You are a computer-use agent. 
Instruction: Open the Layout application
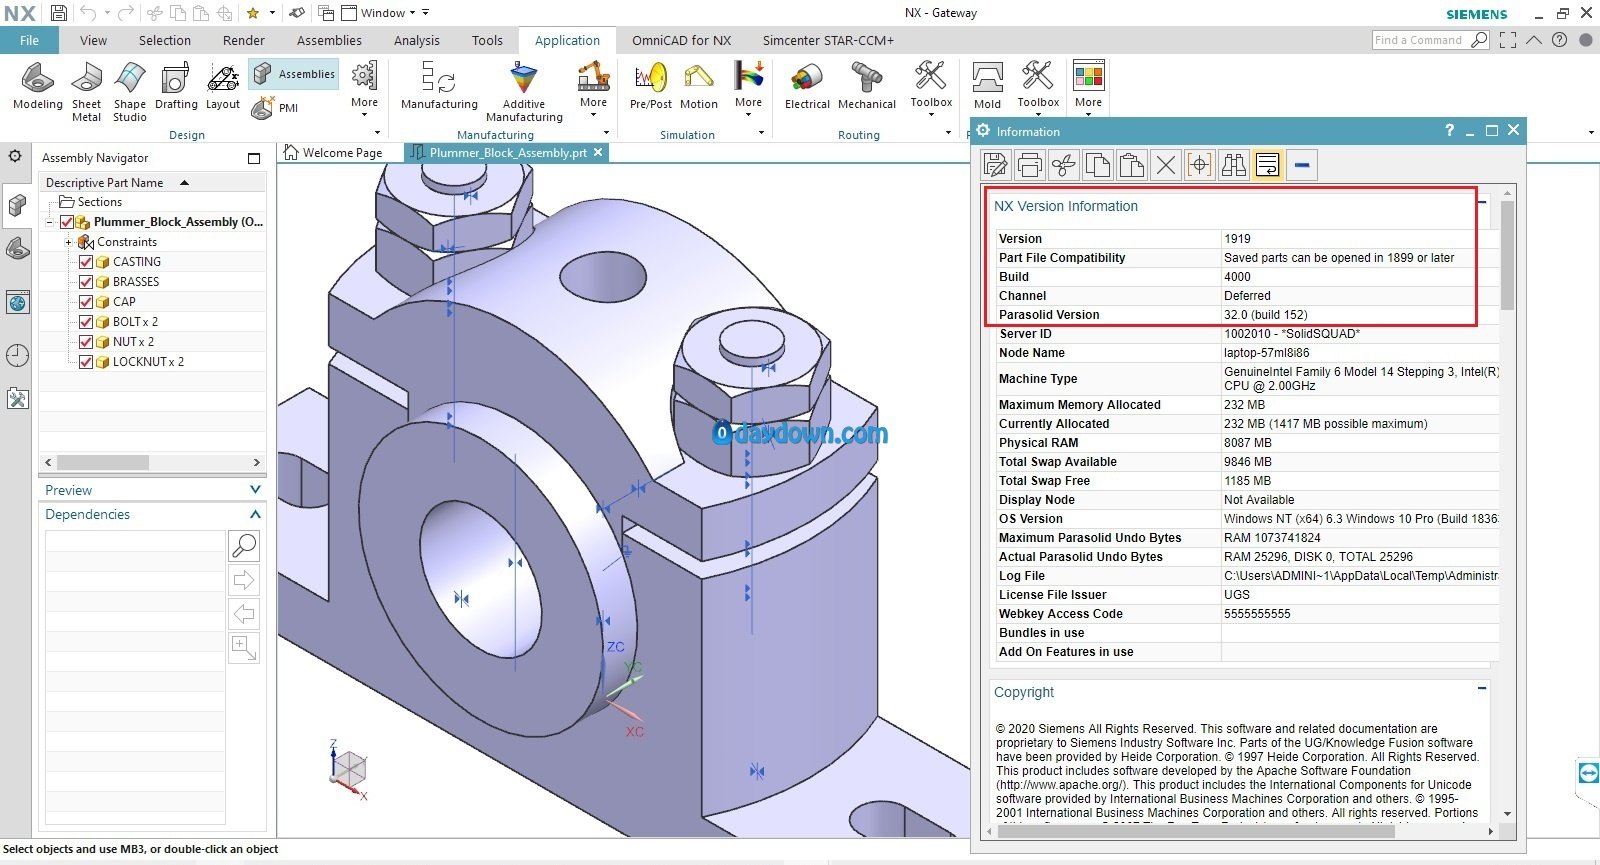(x=223, y=86)
